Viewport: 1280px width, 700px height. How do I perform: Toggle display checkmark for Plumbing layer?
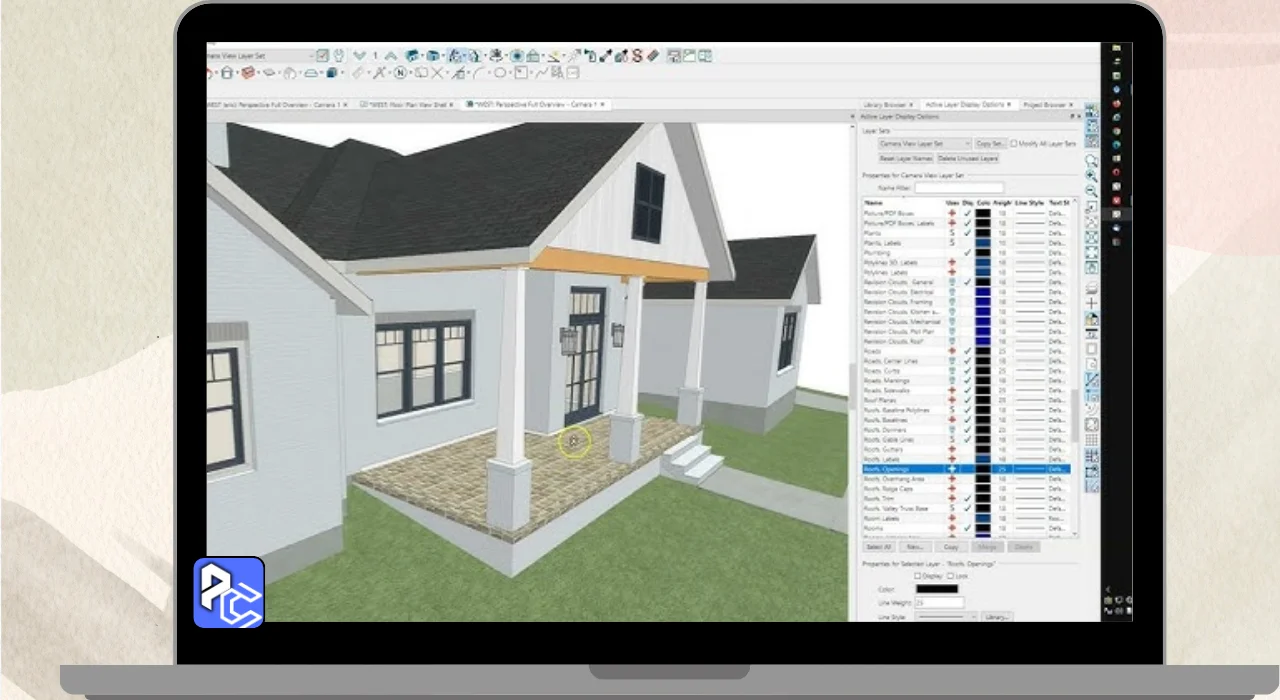coord(967,252)
